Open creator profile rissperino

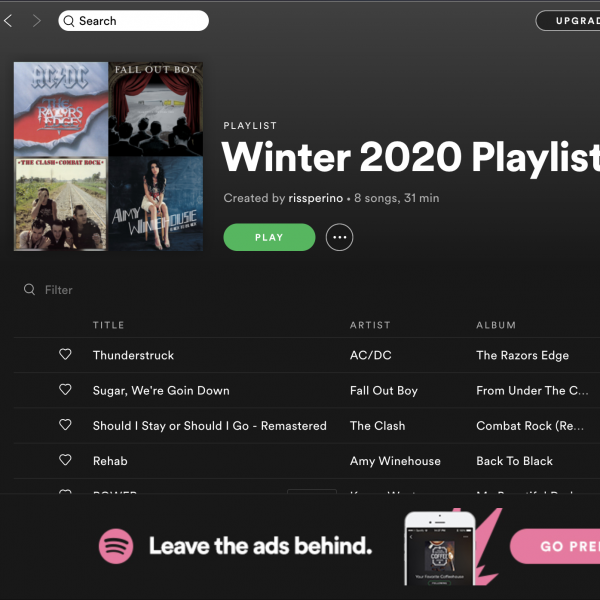click(x=316, y=198)
